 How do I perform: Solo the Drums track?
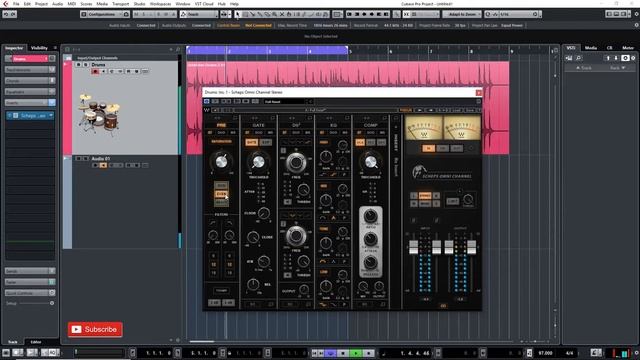(86, 64)
